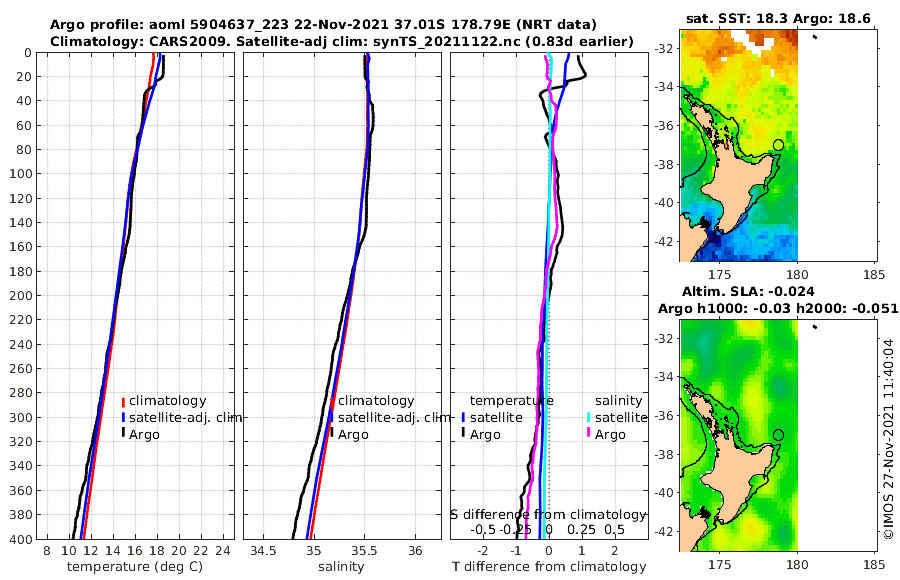The height and width of the screenshot is (580, 900).
Task: Click longitude tick 180 under SLA map
Action: (797, 565)
